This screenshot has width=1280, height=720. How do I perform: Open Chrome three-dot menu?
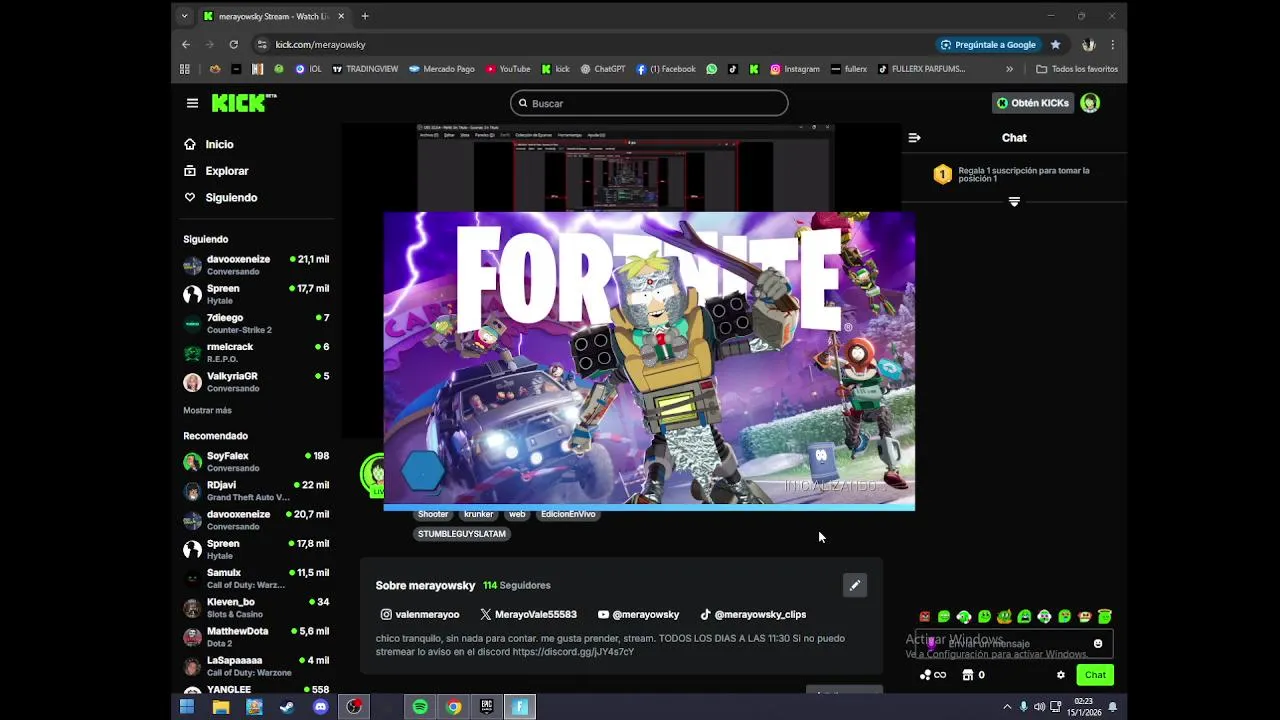(x=1112, y=44)
